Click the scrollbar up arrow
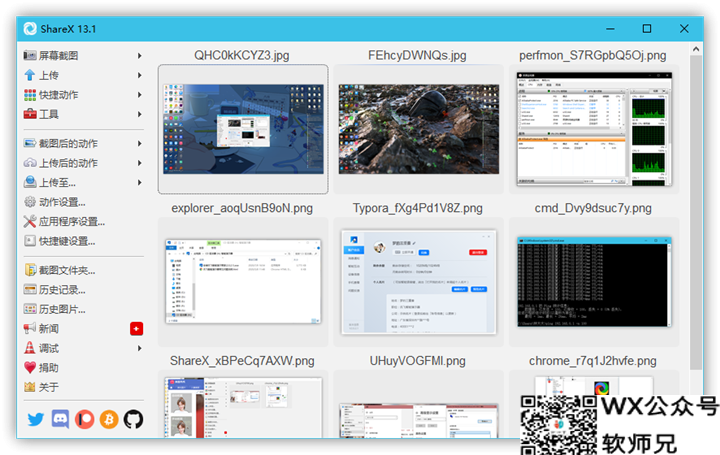 [696, 49]
